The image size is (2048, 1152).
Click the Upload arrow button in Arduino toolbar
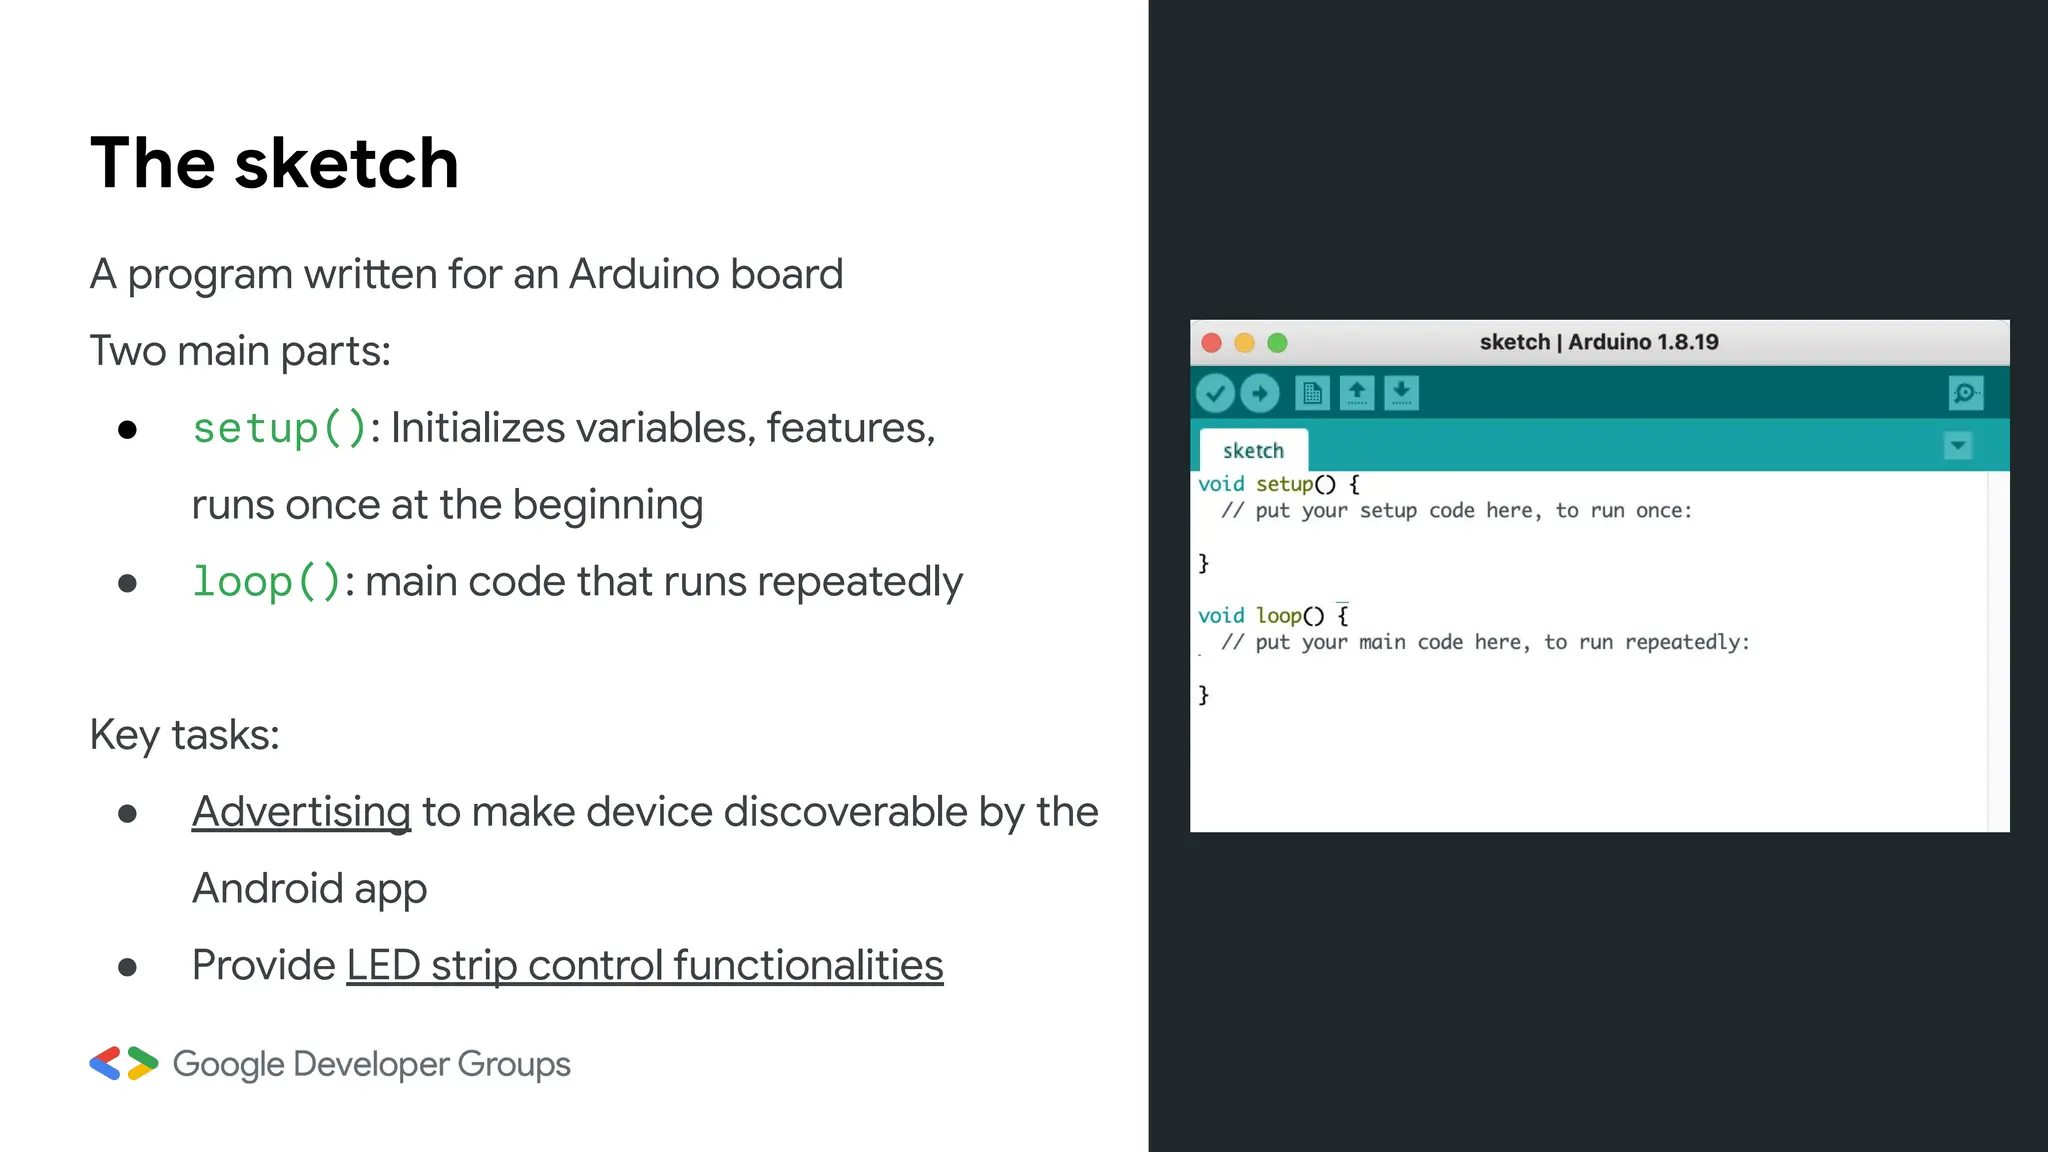click(1260, 393)
